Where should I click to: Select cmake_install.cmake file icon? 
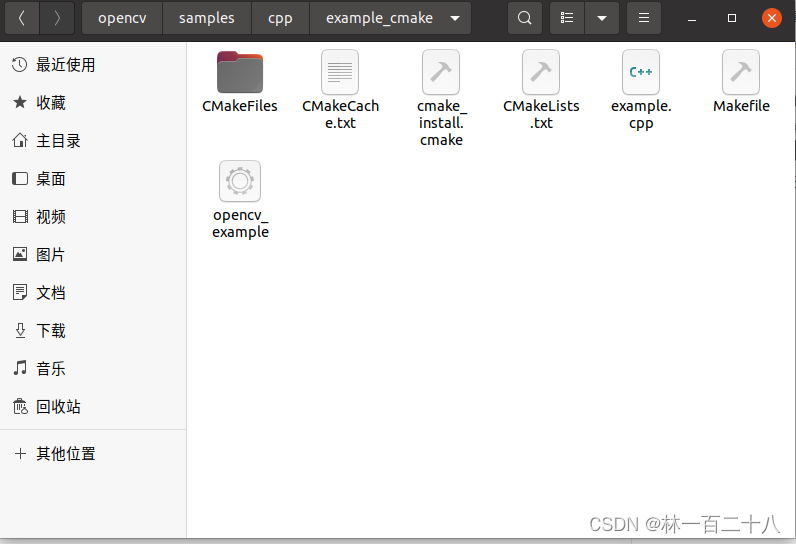tap(441, 72)
